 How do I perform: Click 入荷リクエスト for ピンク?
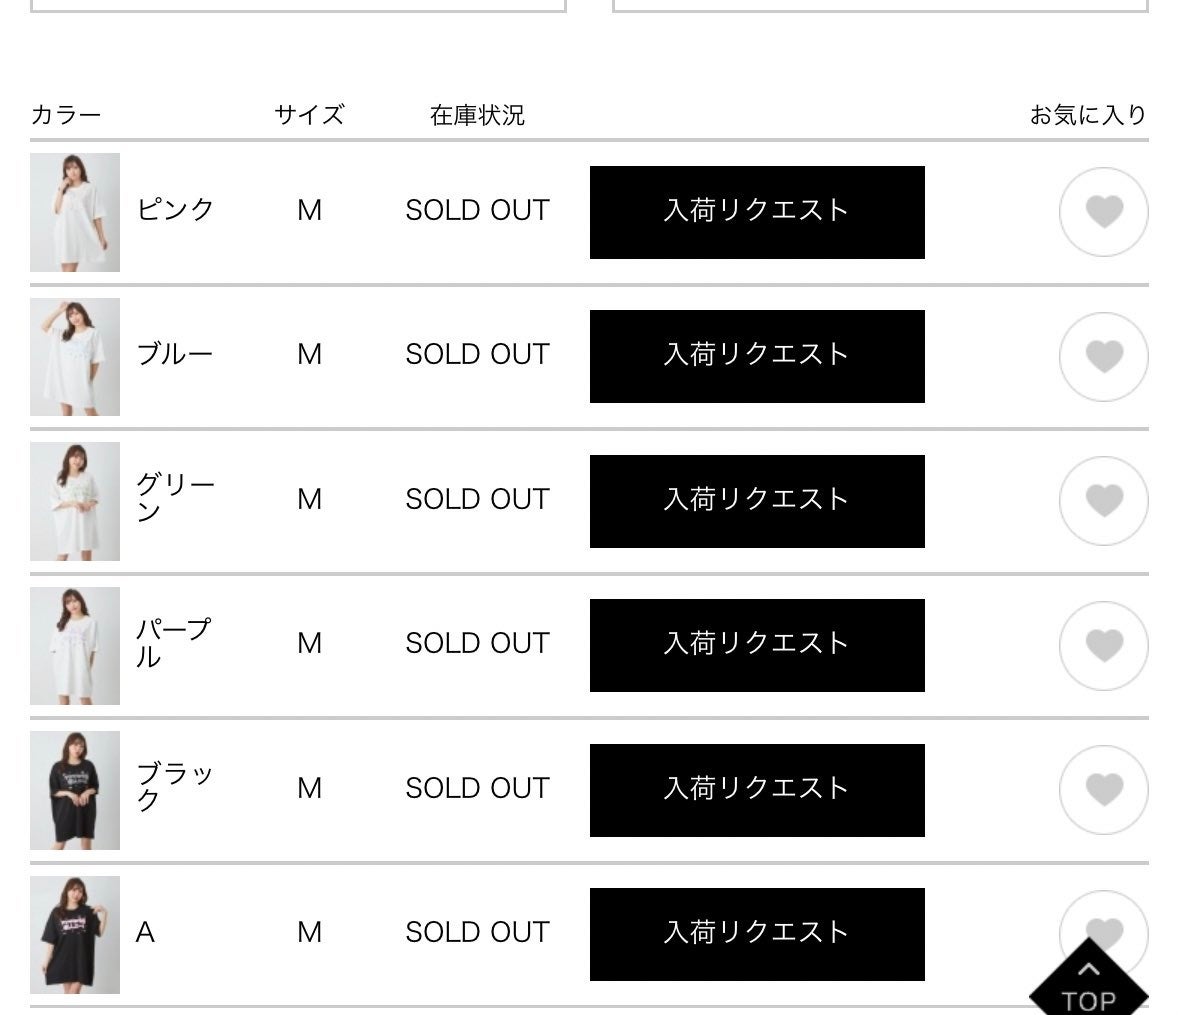coord(757,212)
